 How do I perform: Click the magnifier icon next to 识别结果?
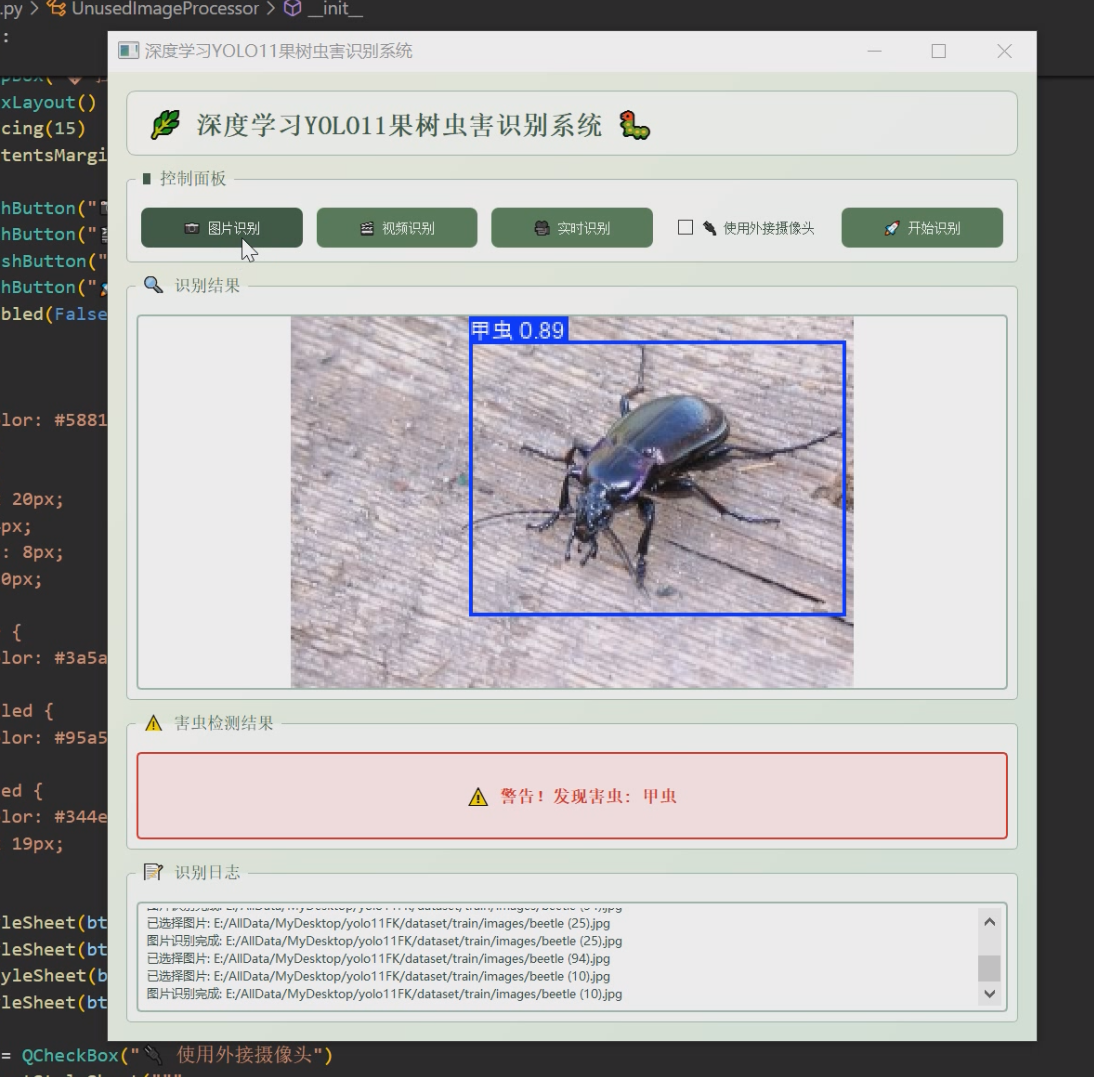tap(153, 285)
